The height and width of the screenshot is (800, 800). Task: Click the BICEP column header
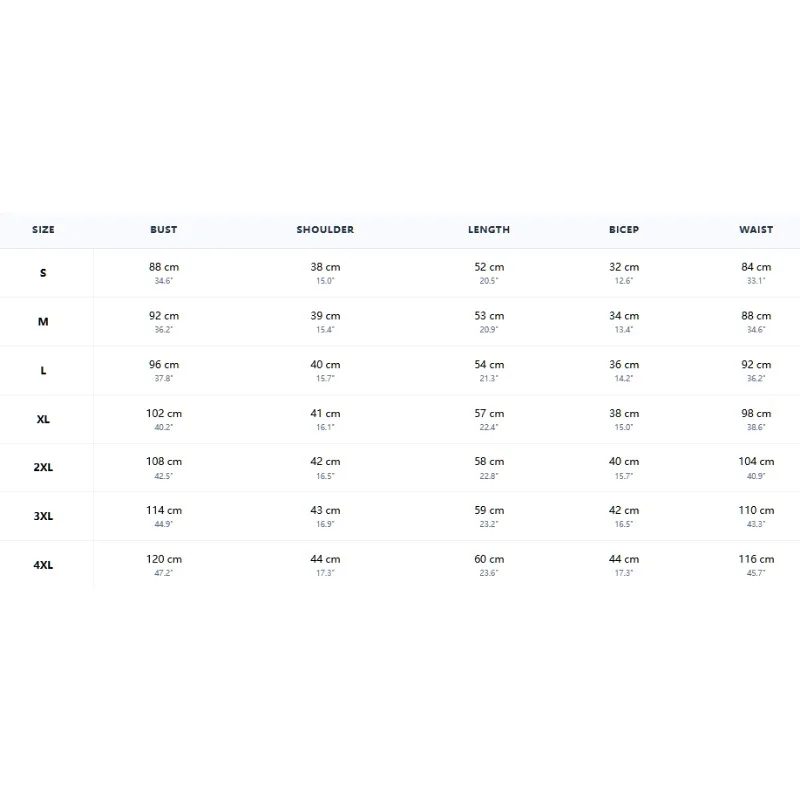[623, 230]
